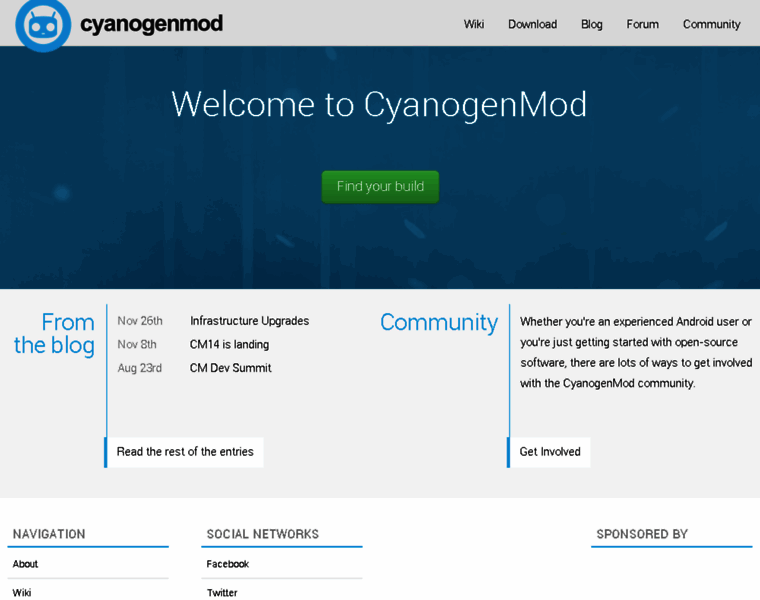Open the CM14 is landing blog entry

click(x=229, y=345)
